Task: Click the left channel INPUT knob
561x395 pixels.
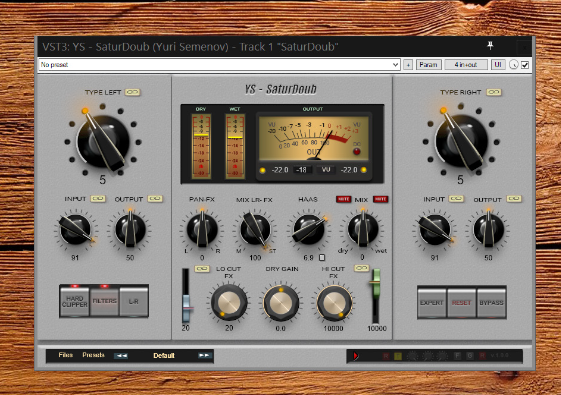Action: pyautogui.click(x=75, y=230)
